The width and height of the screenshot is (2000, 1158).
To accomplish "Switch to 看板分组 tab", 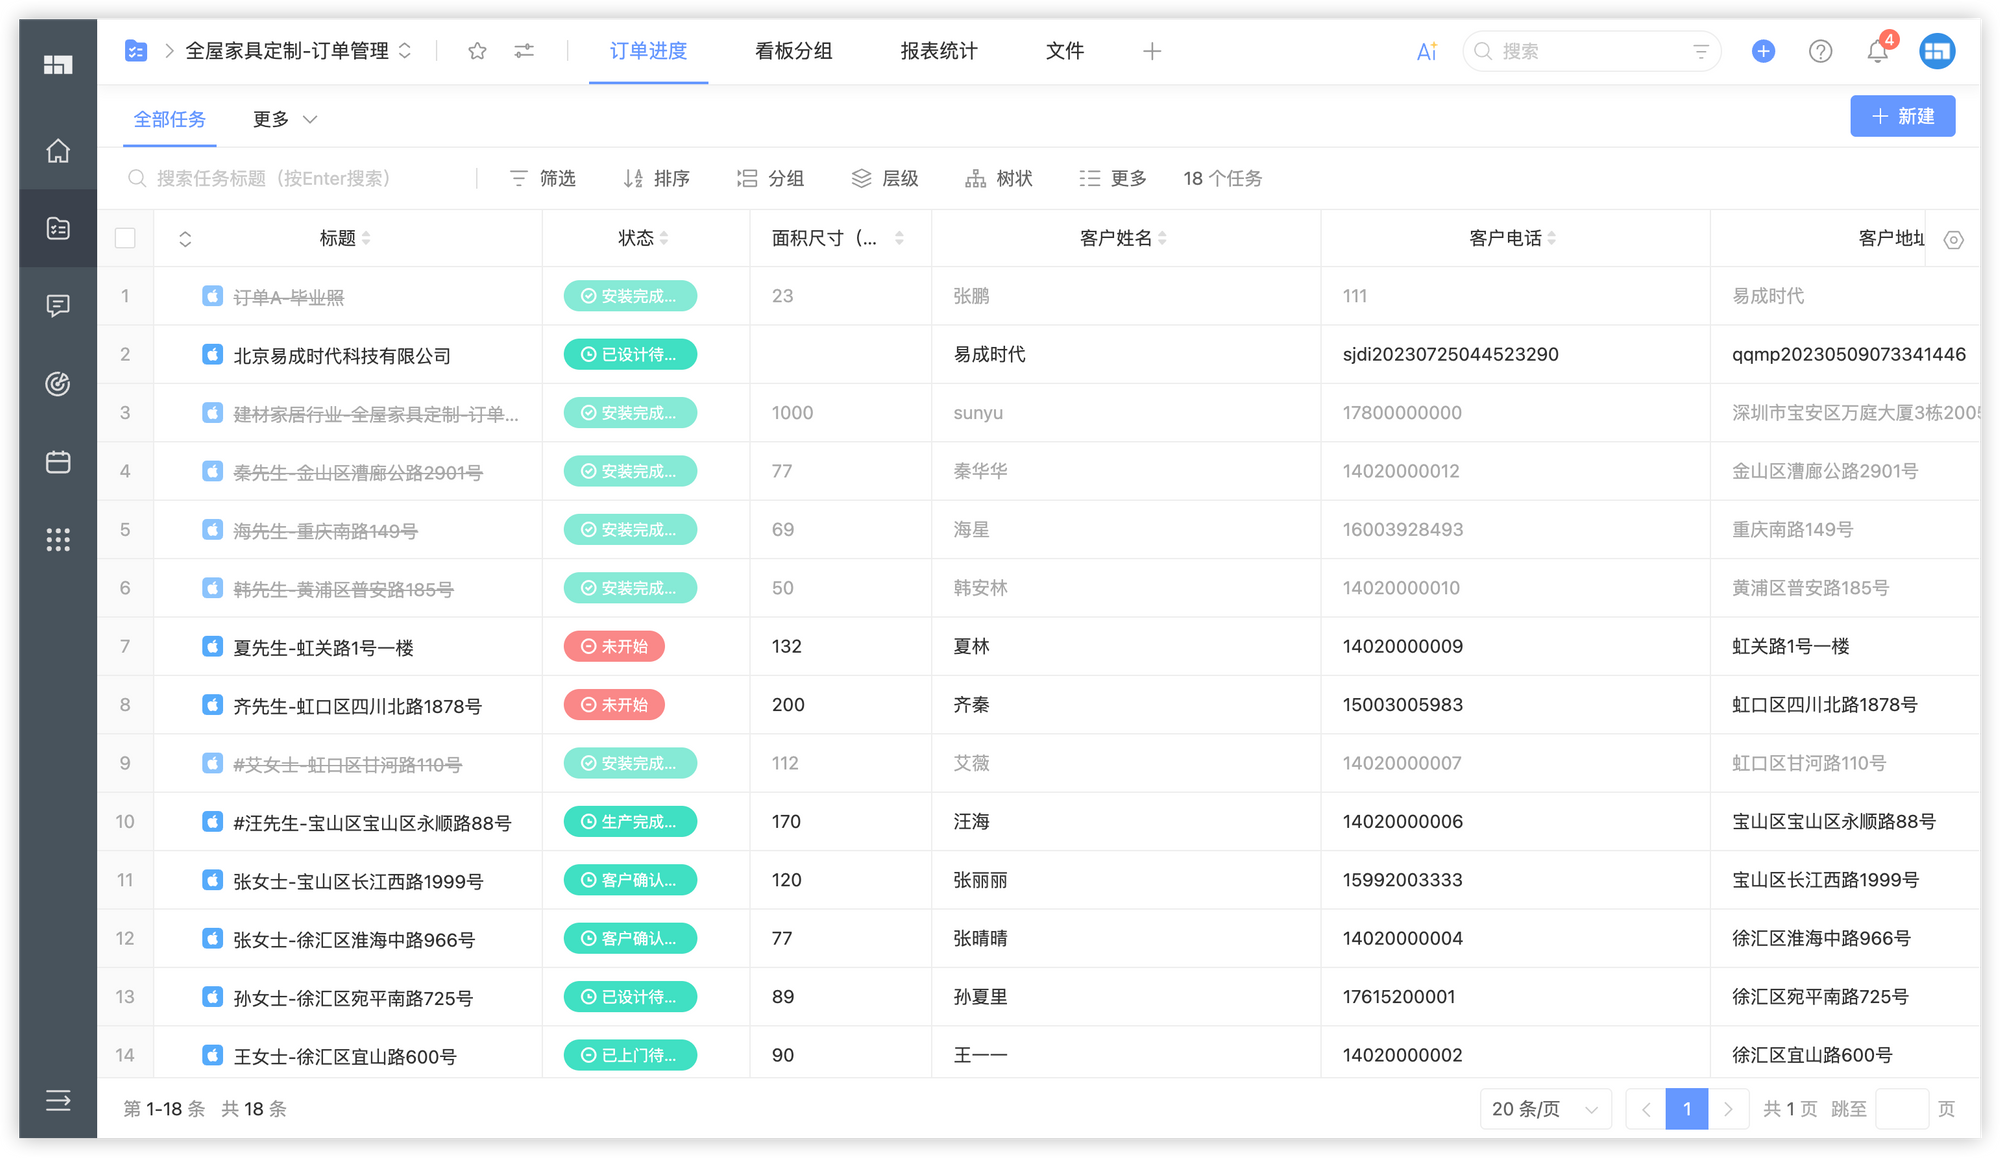I will 793,51.
